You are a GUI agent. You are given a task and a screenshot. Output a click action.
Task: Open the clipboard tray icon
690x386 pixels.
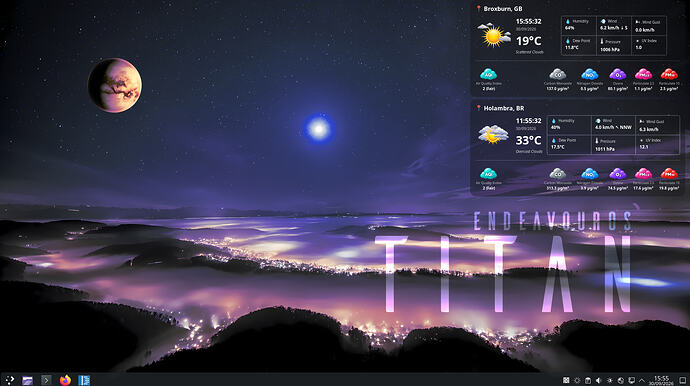[x=587, y=380]
